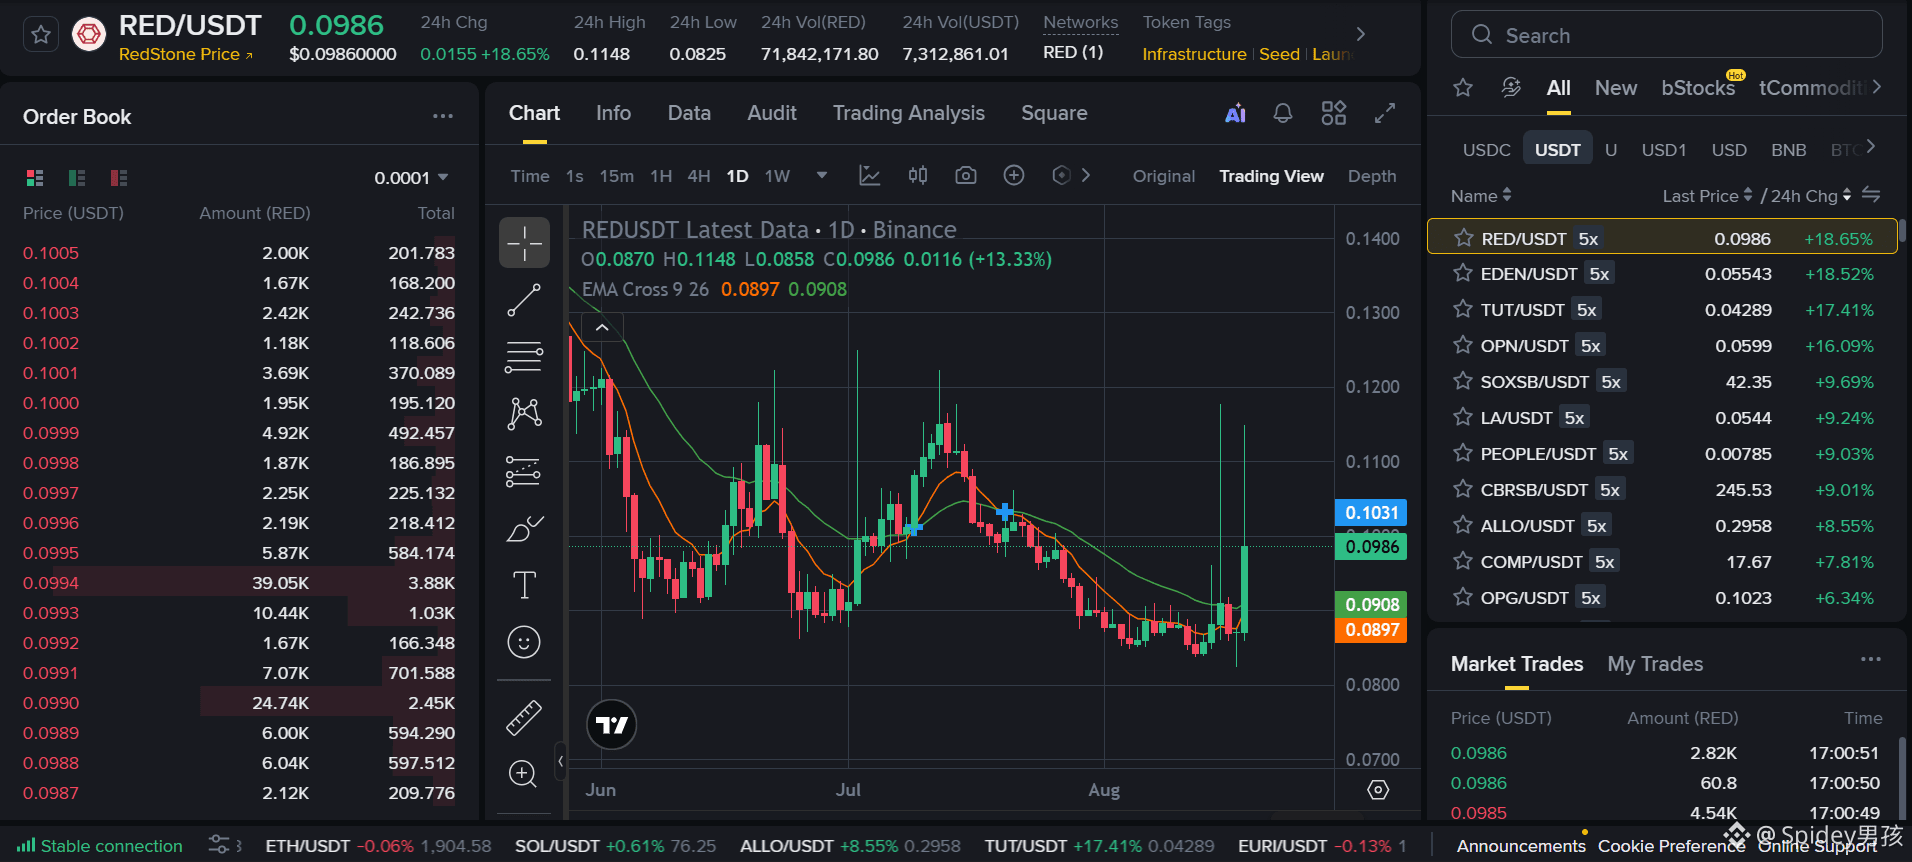Expand more time interval options dropdown

pos(822,176)
